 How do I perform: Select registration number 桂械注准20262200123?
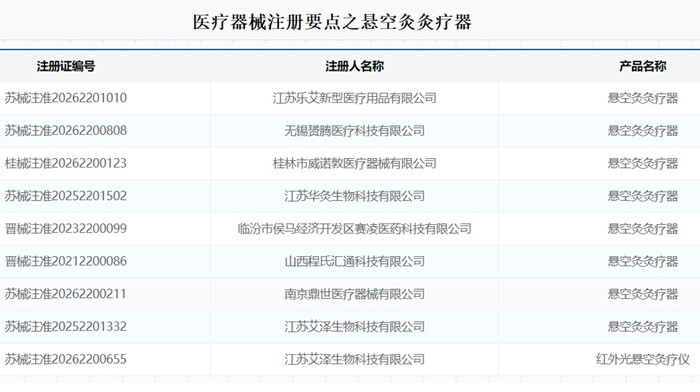(x=66, y=163)
